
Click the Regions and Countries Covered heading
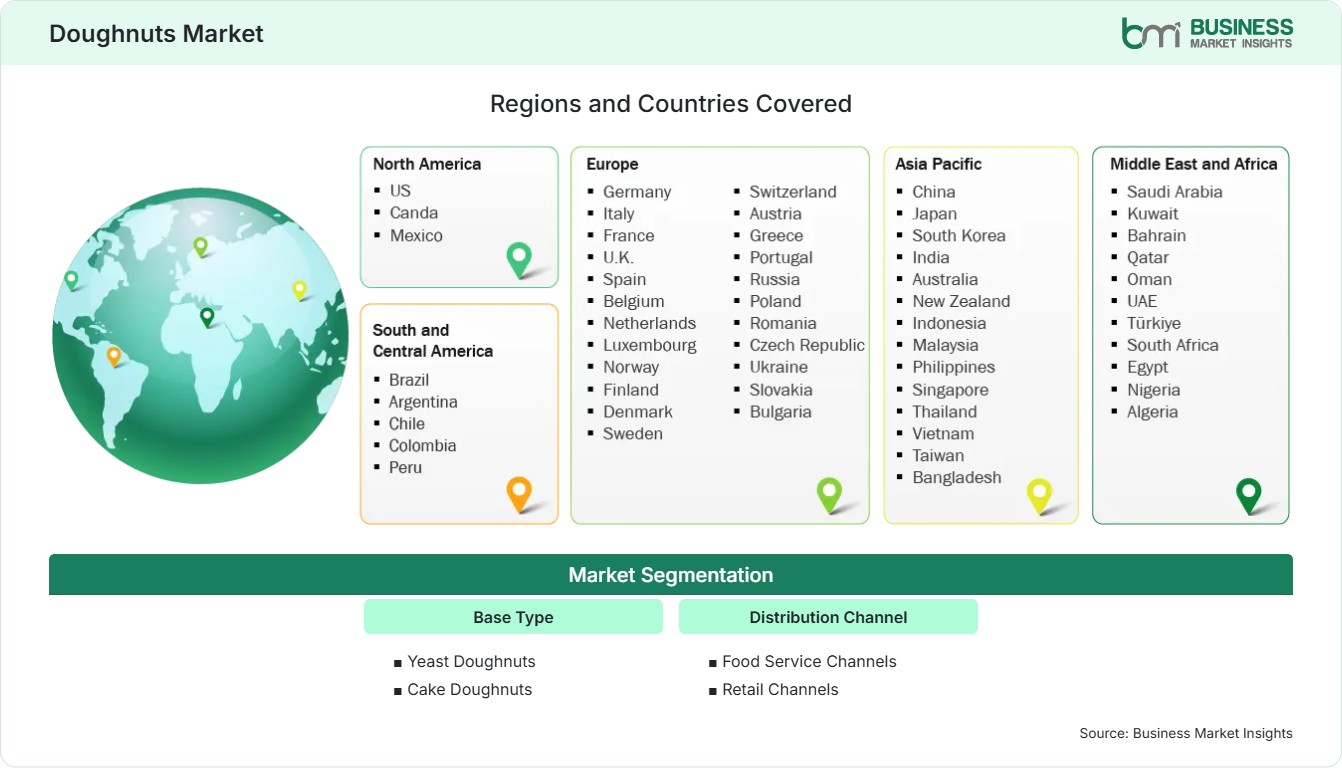(x=671, y=104)
